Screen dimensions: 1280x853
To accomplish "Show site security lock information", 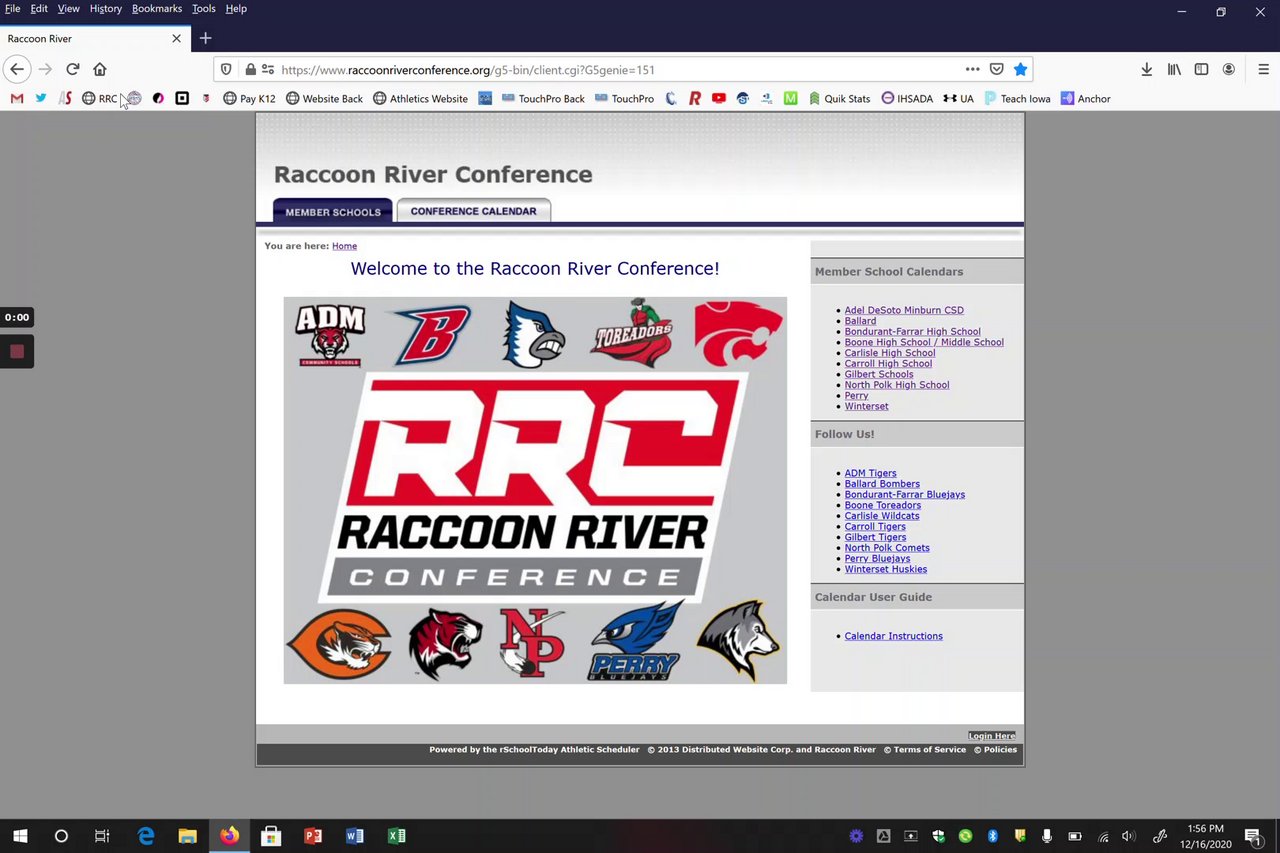I will coord(251,69).
